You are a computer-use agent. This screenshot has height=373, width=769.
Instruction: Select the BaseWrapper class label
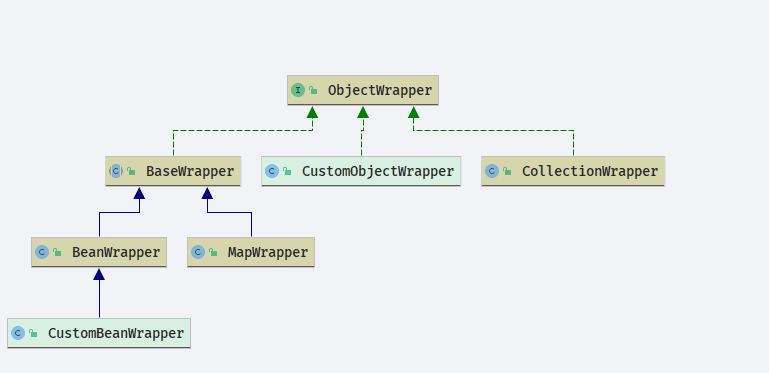190,172
